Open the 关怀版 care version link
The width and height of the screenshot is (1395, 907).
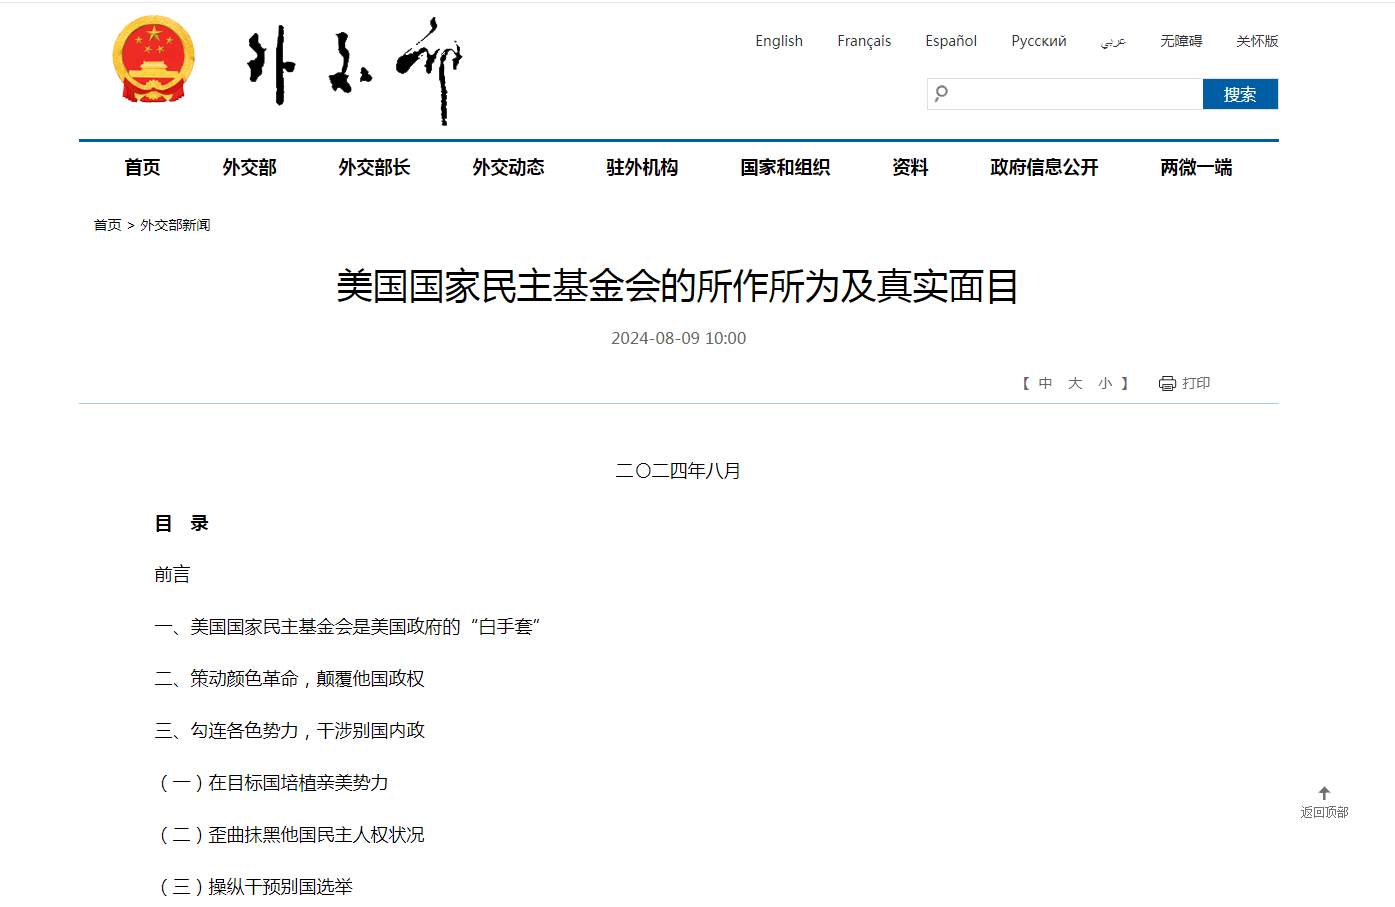[1257, 41]
